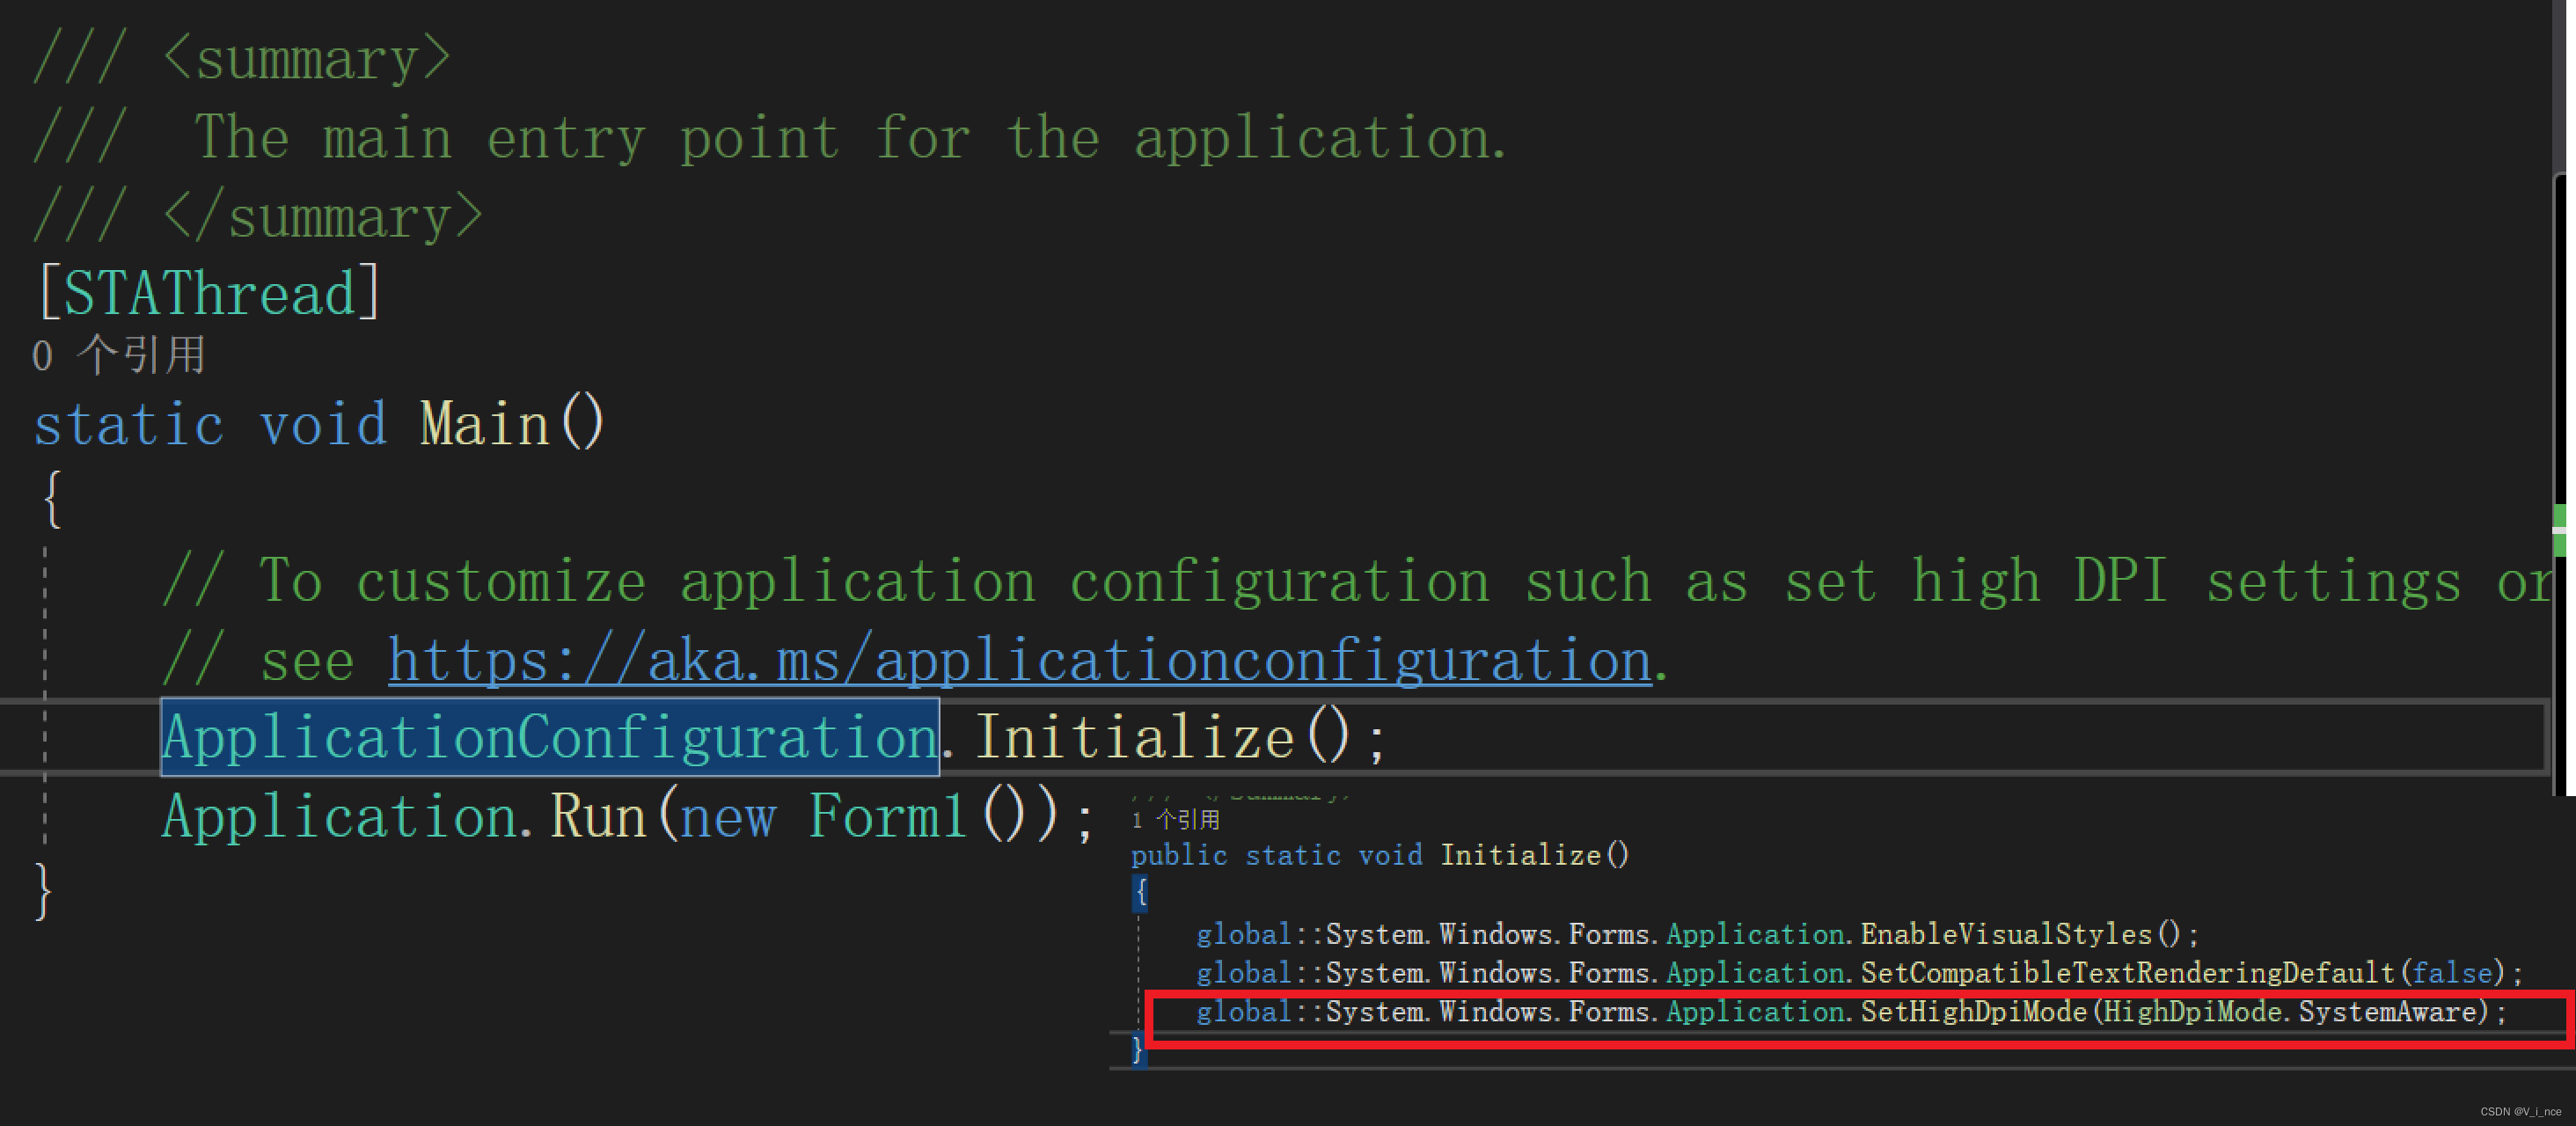This screenshot has height=1126, width=2576.
Task: Open the aka.ms/applicationconfiguration hyperlink
Action: (1019, 661)
